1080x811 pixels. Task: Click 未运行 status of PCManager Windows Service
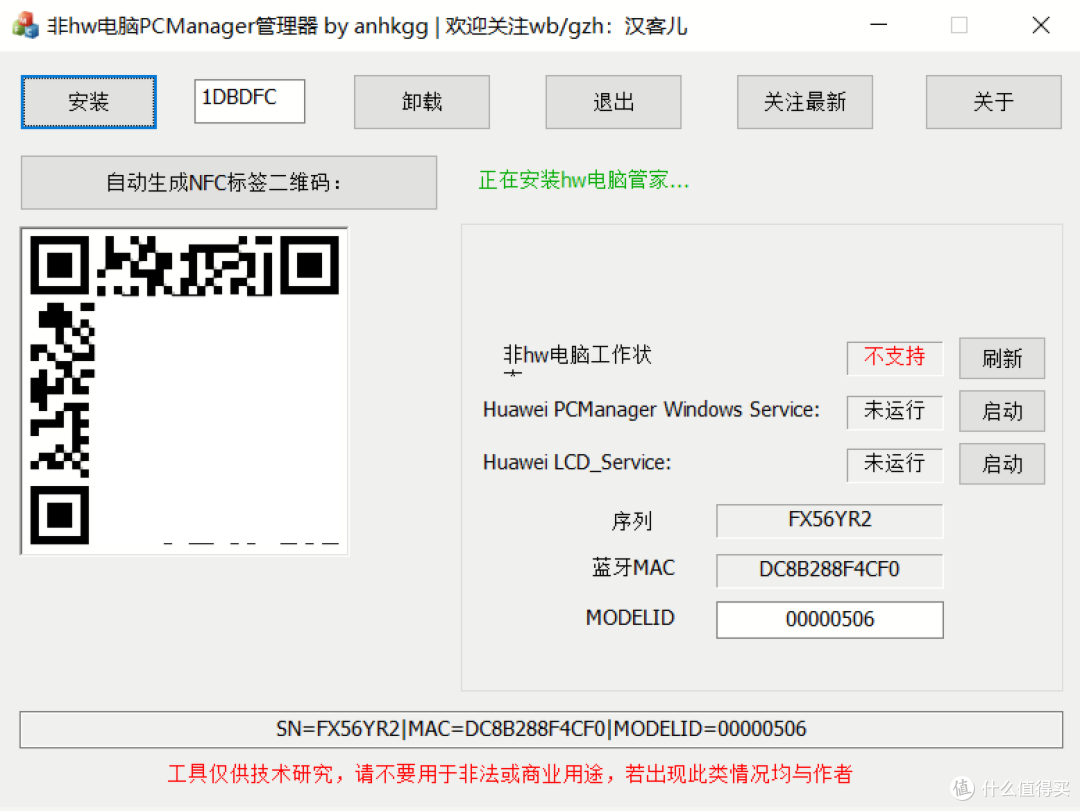coord(895,411)
